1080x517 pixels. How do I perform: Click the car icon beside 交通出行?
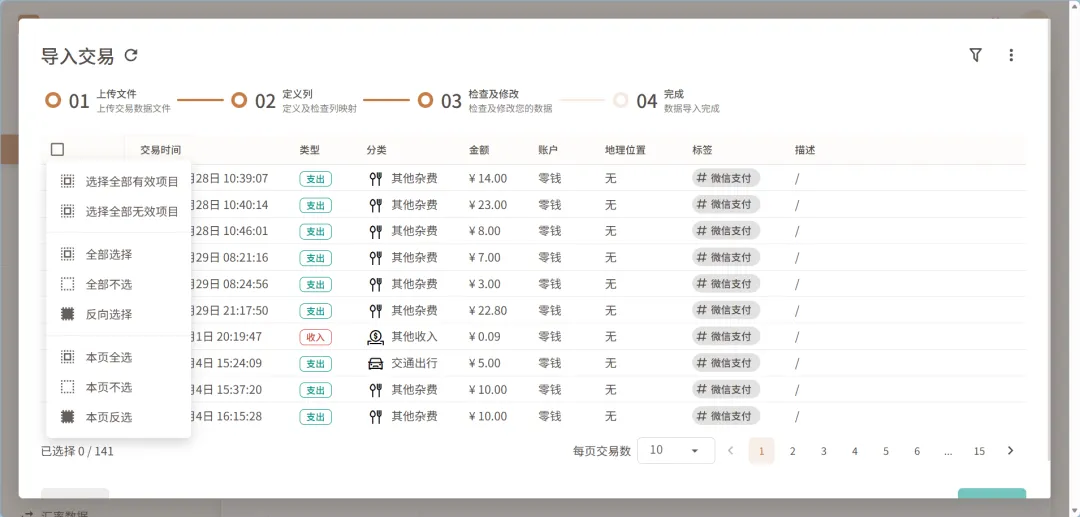375,363
